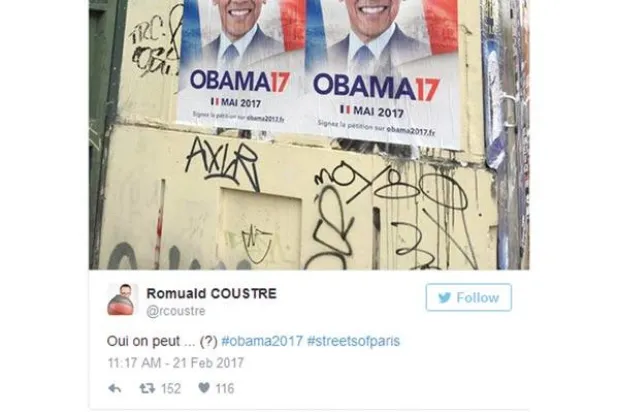Open the #streetsofparis hashtag
618x412 pixels.
(354, 341)
